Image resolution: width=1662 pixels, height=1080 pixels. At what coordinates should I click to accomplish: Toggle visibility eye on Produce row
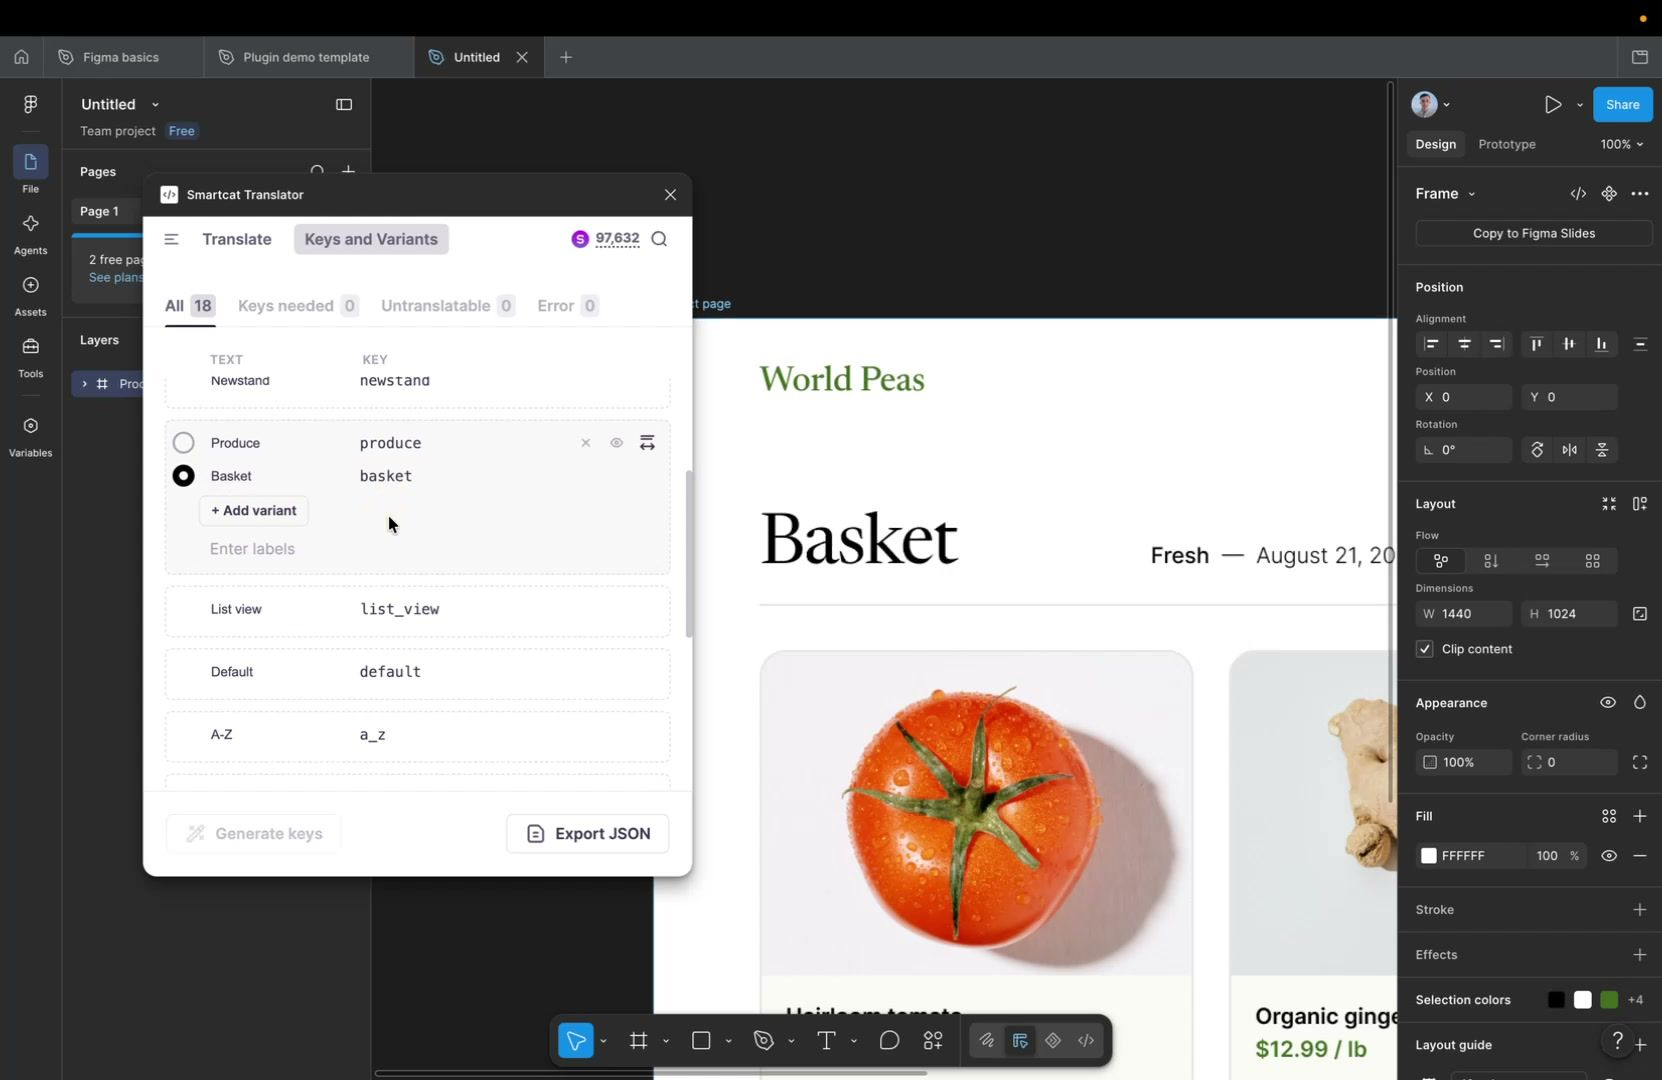tap(616, 443)
